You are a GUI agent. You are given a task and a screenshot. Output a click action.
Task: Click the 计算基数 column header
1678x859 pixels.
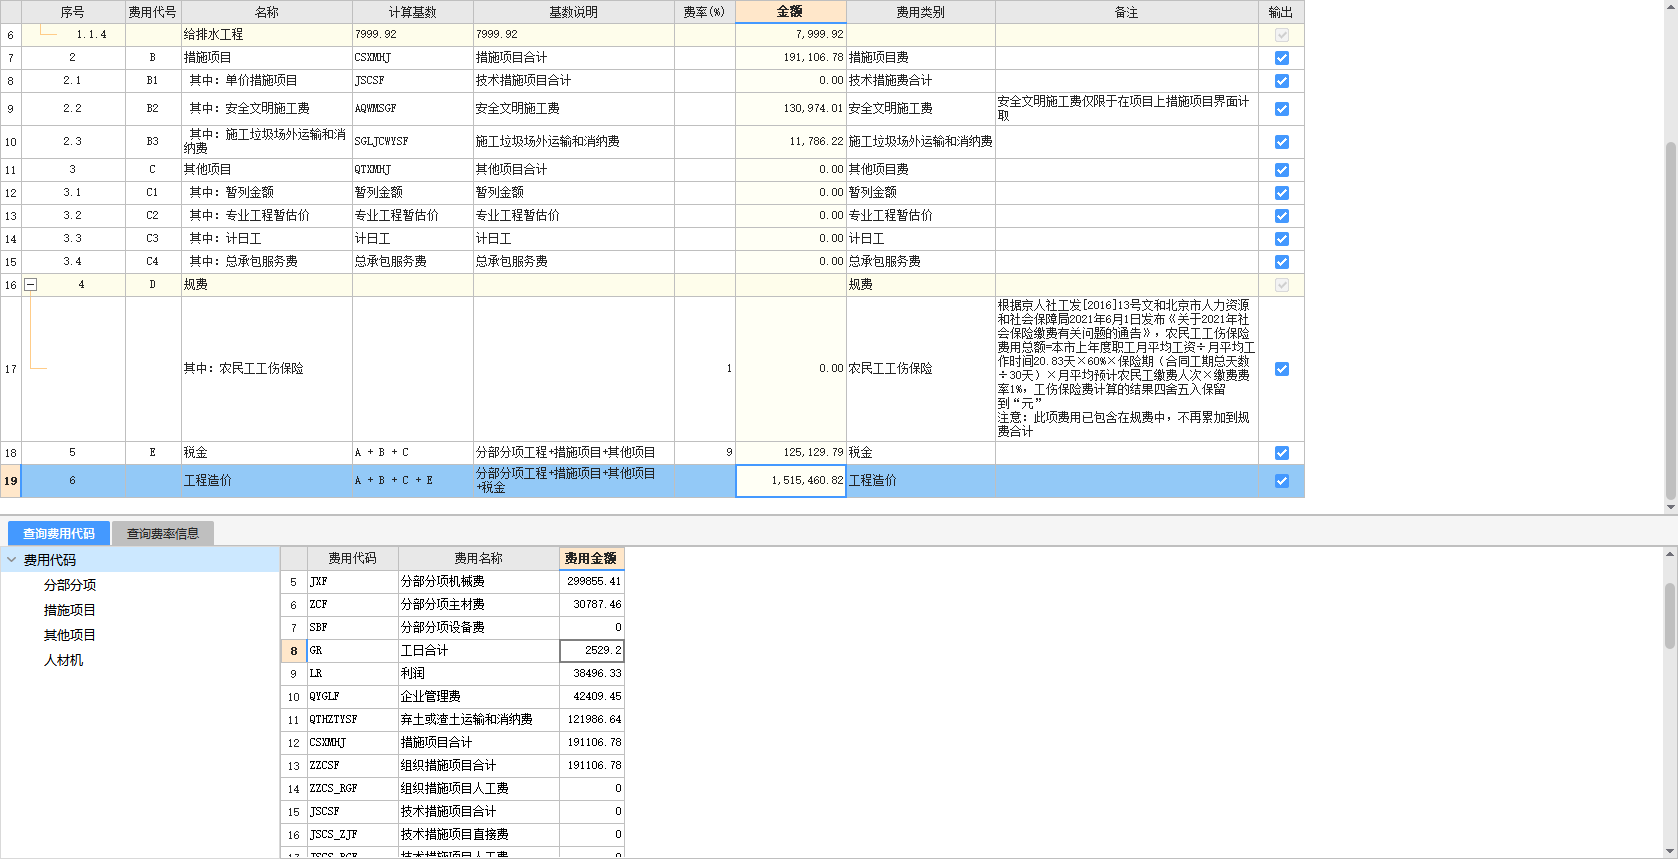coord(413,12)
